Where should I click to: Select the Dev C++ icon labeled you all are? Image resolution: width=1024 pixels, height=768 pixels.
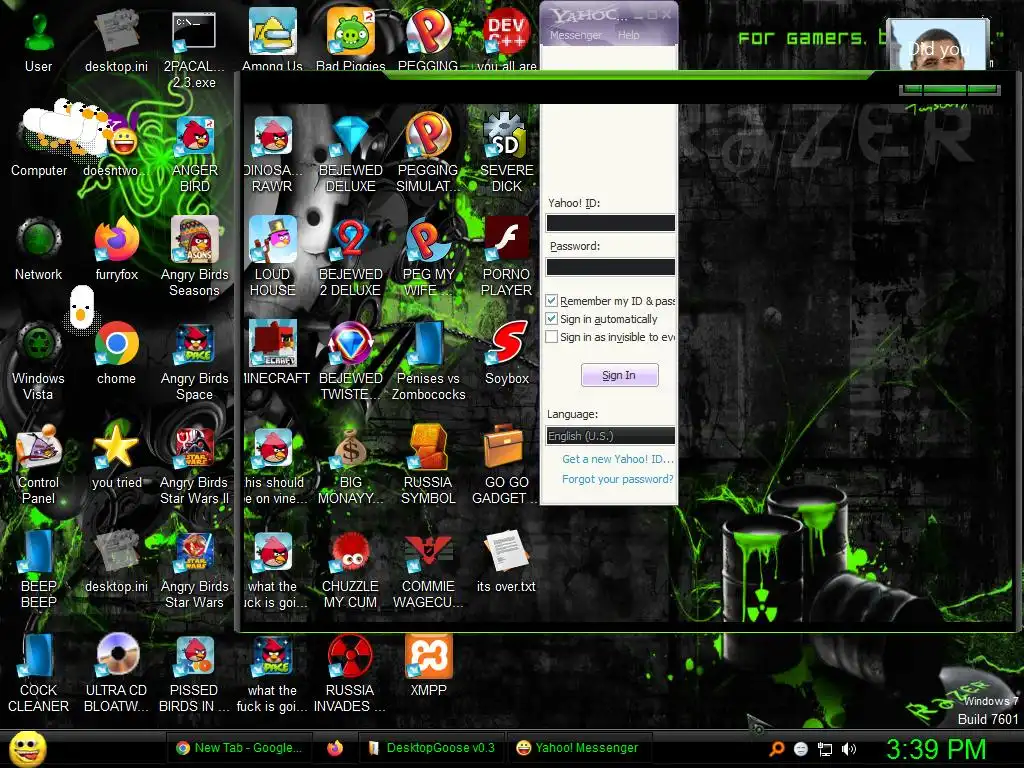tap(507, 39)
